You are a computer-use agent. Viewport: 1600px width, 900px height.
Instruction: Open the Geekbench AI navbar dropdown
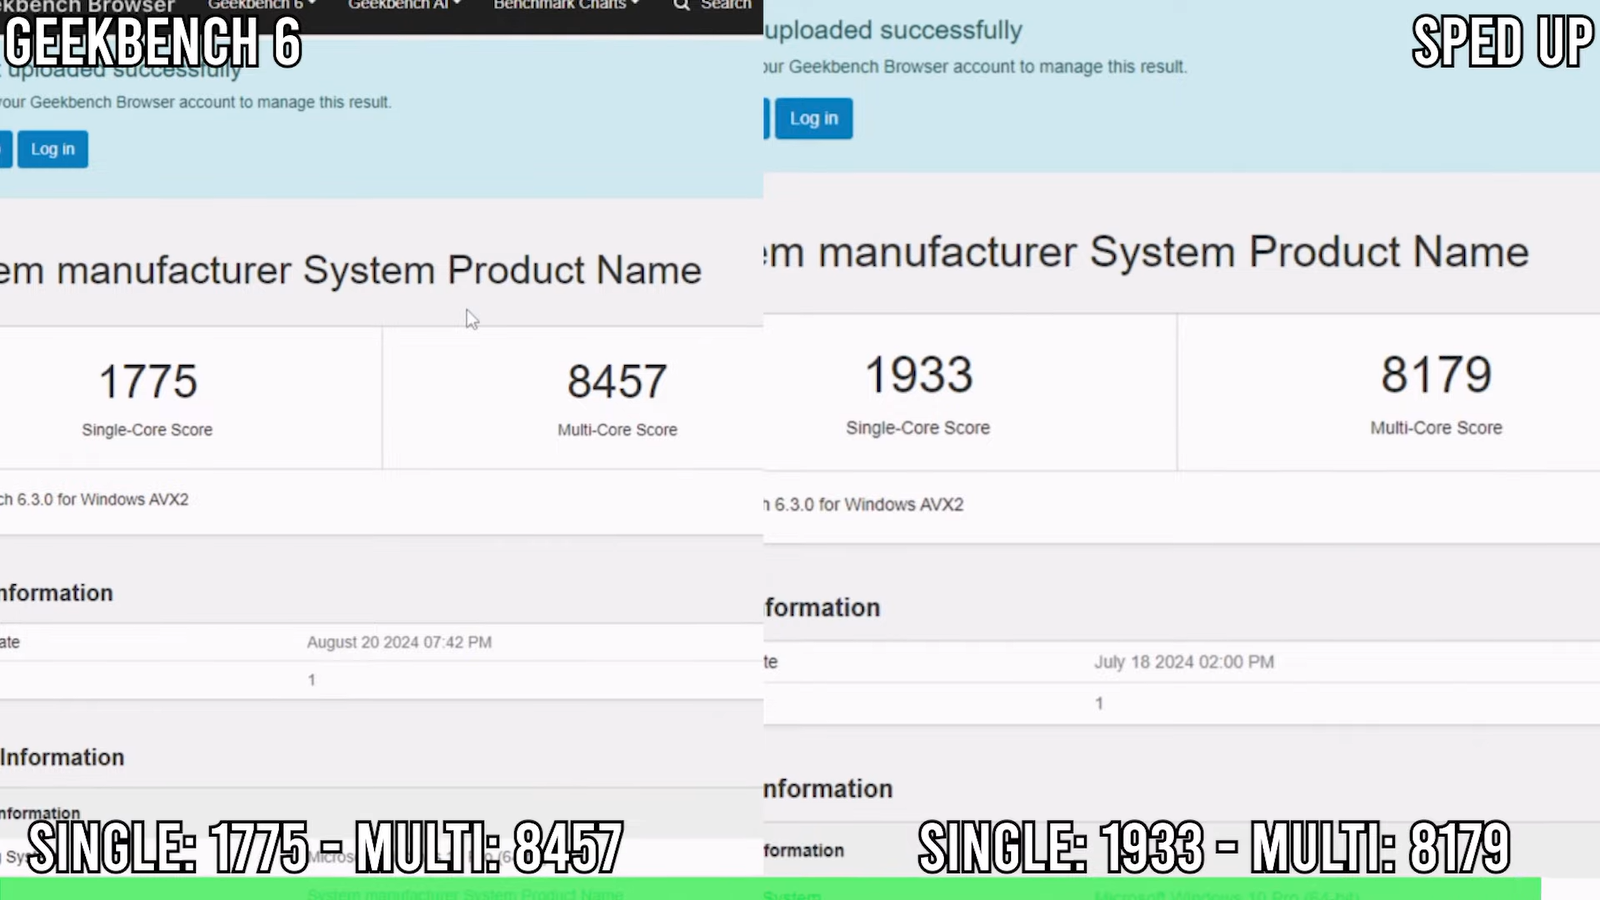(404, 5)
